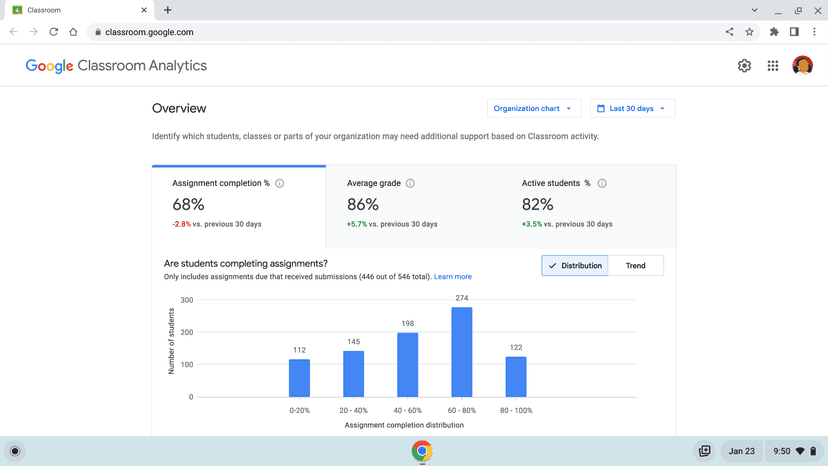
Task: Click the share page icon
Action: 729,32
